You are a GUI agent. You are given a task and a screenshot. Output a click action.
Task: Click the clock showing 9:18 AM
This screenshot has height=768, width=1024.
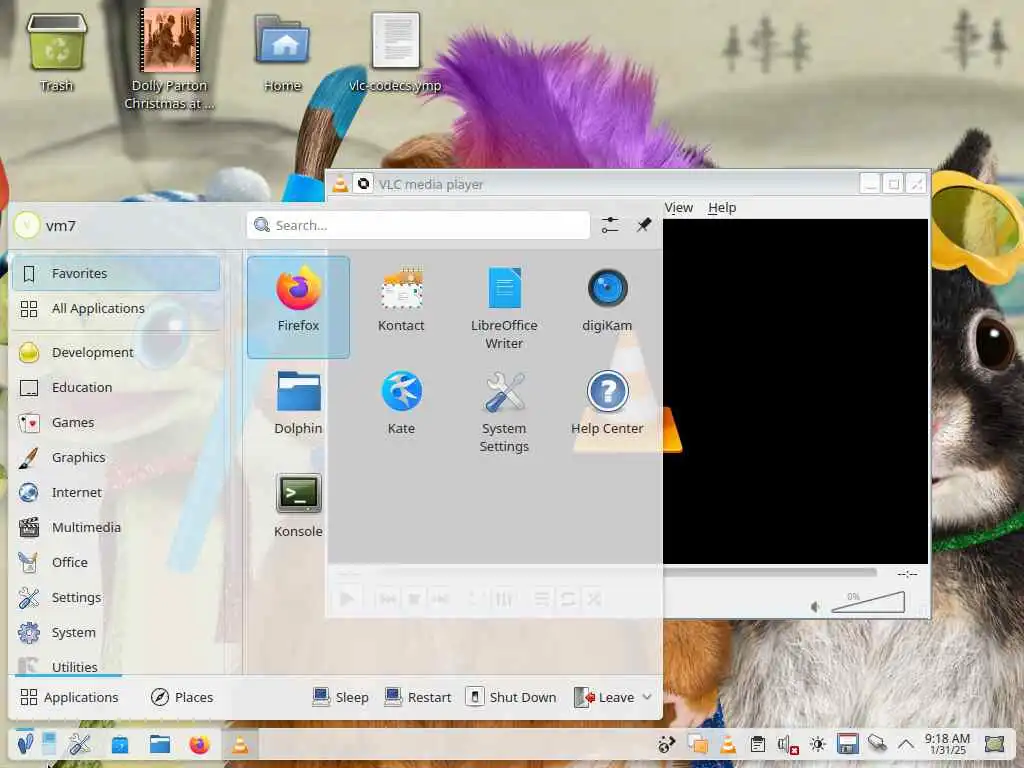(x=947, y=744)
